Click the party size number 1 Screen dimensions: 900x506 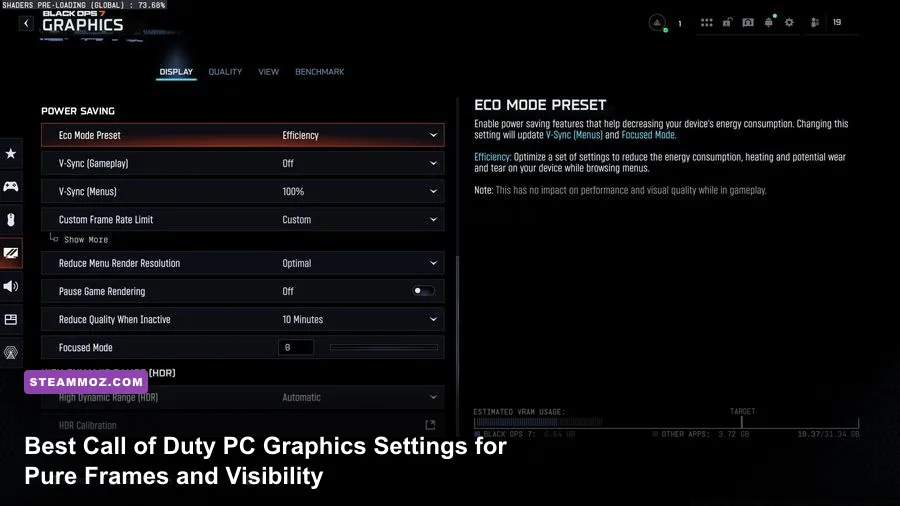pos(680,24)
